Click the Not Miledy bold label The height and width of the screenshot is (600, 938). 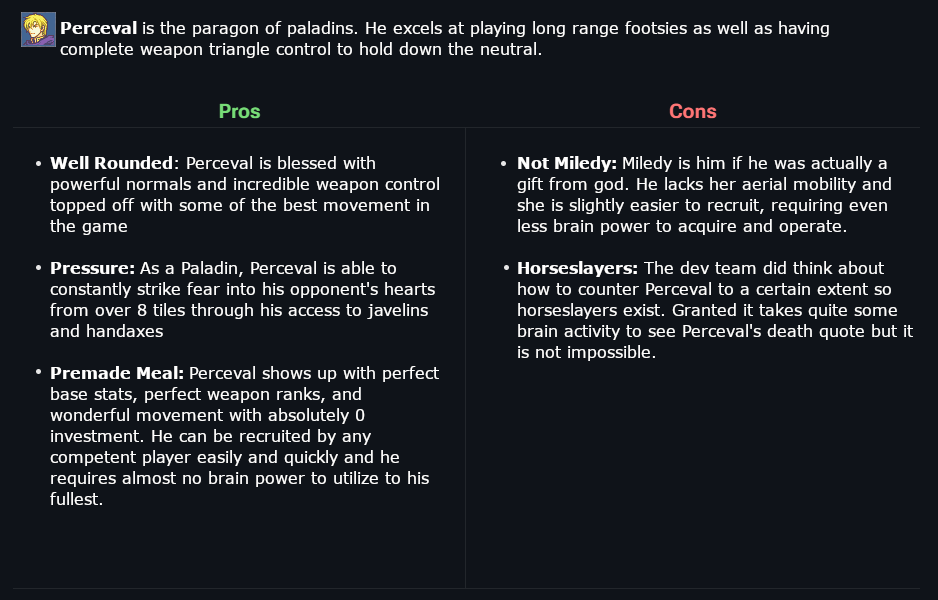[x=566, y=163]
